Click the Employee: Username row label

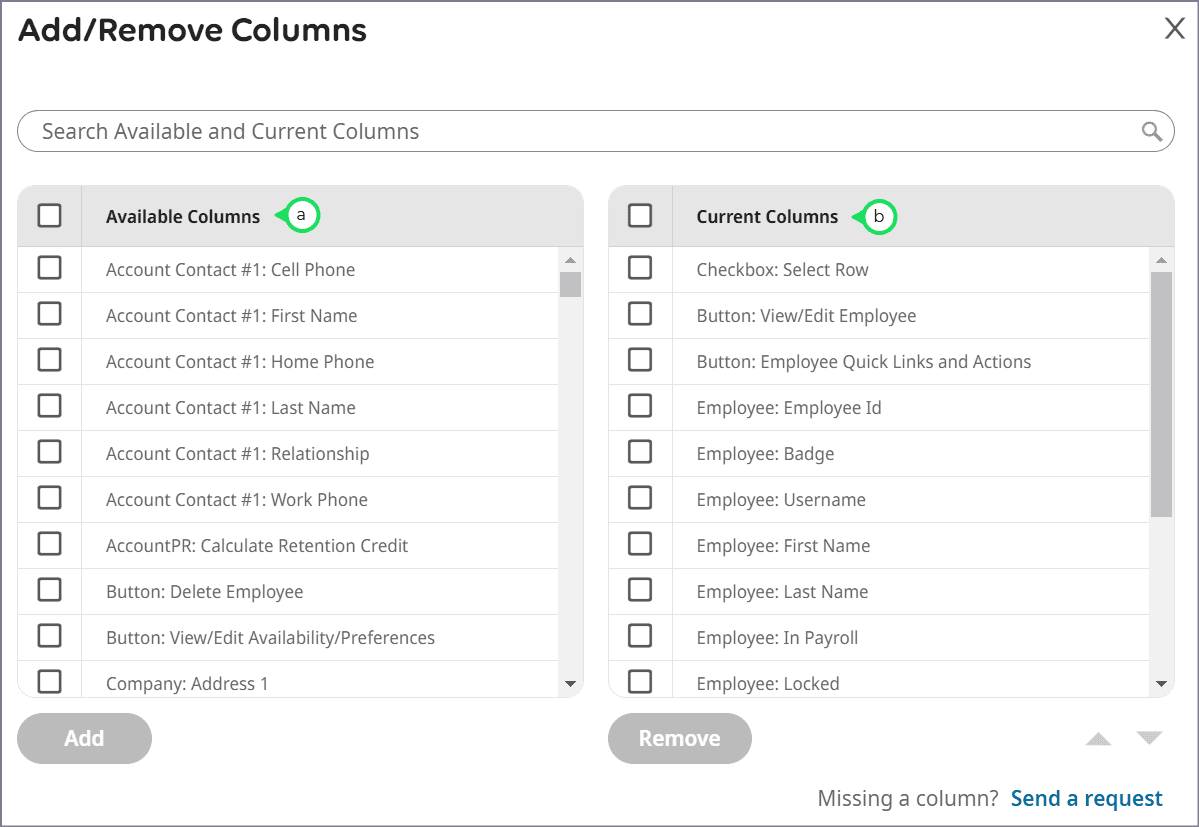pos(781,500)
